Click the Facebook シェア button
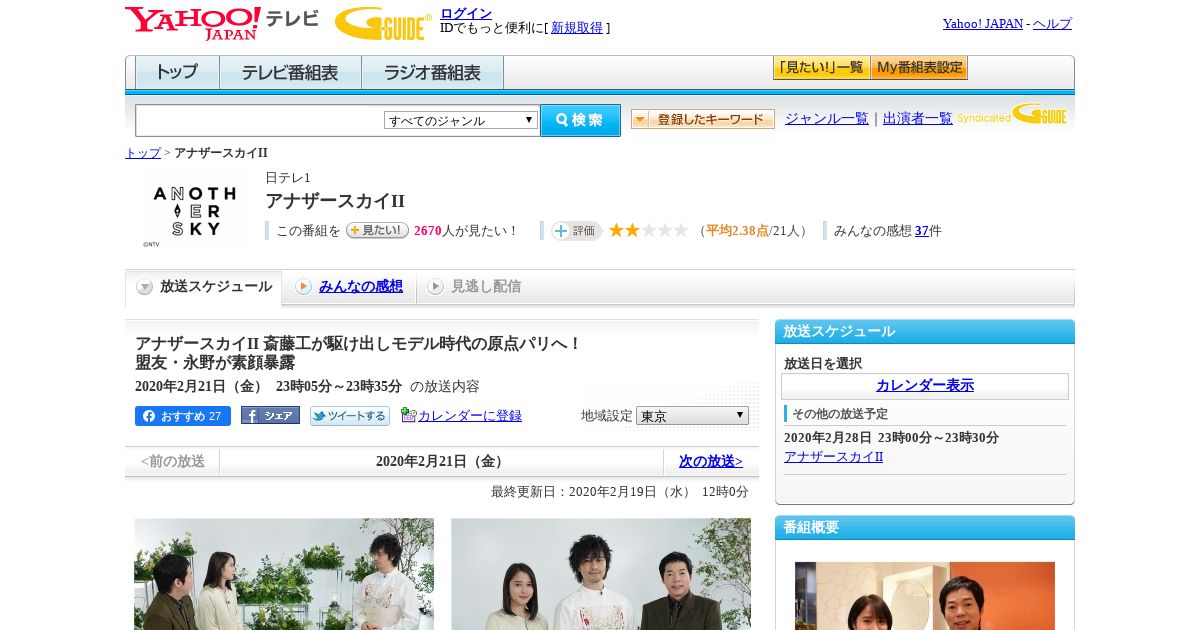The width and height of the screenshot is (1200, 630). pos(270,416)
